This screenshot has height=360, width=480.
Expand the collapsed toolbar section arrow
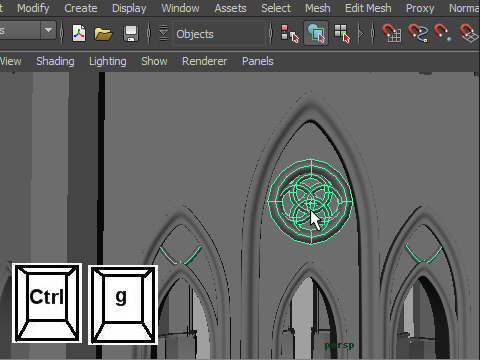click(360, 33)
